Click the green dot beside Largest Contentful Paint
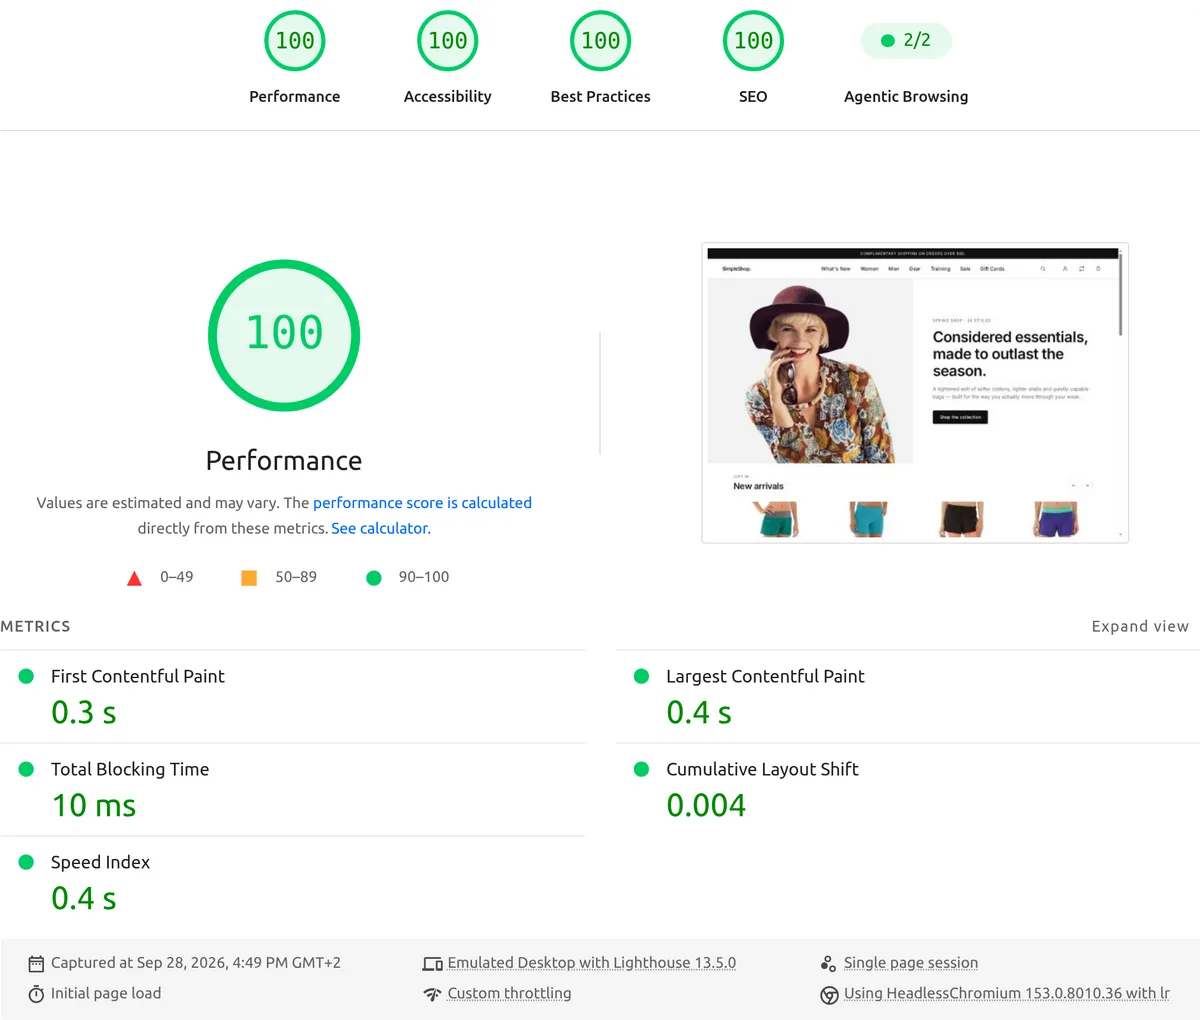 (x=642, y=676)
